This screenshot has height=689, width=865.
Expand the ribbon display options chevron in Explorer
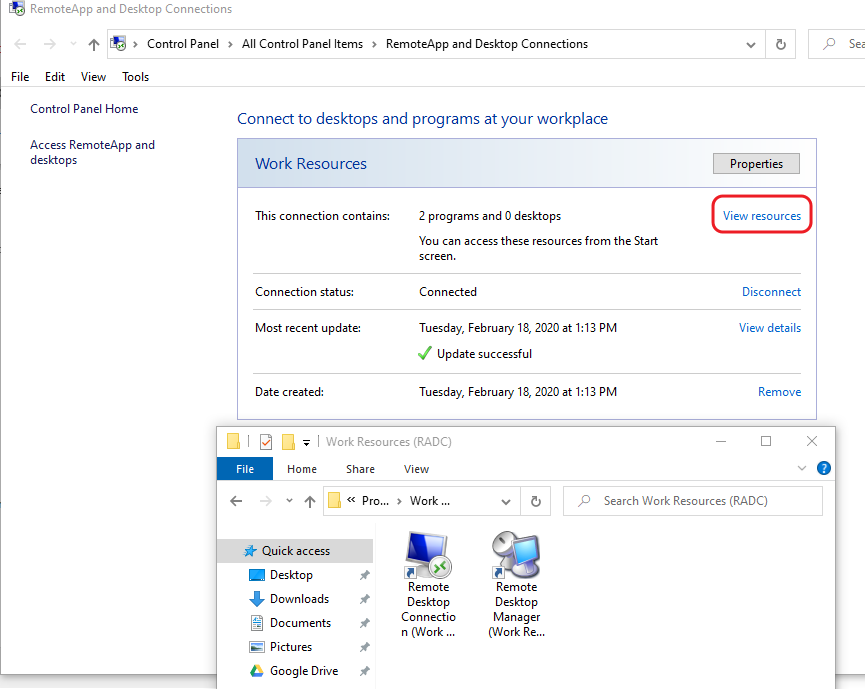pos(801,468)
